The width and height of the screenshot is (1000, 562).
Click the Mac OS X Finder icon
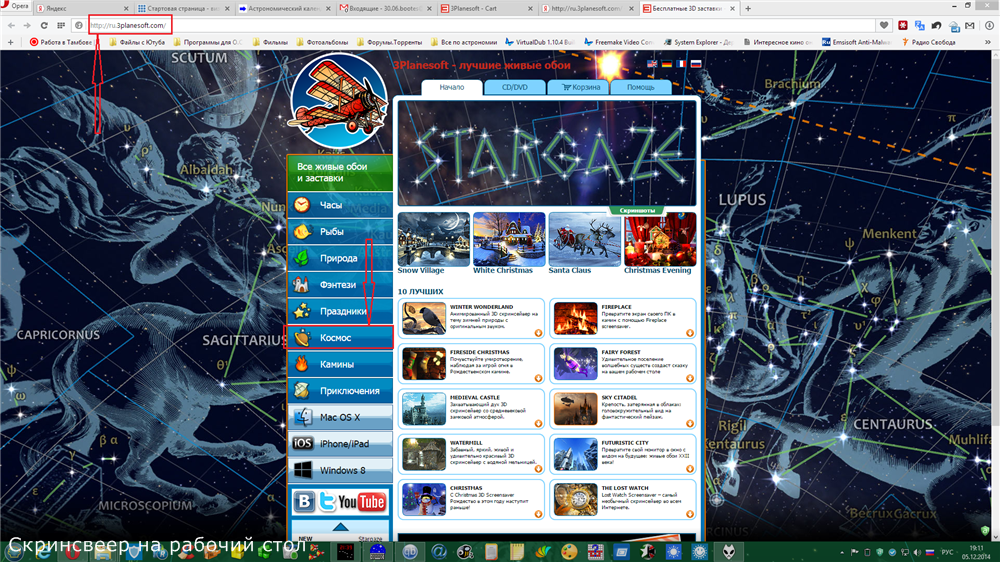303,417
